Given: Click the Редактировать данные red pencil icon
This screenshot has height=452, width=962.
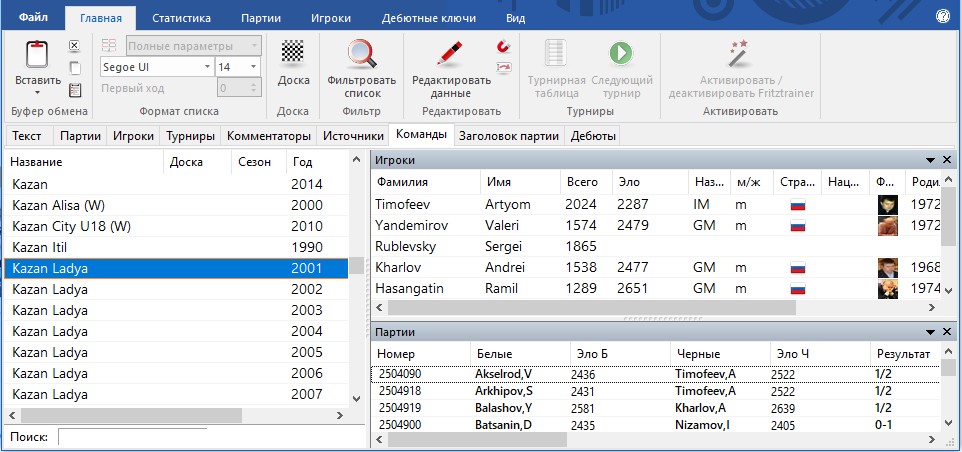Looking at the screenshot, I should [451, 54].
